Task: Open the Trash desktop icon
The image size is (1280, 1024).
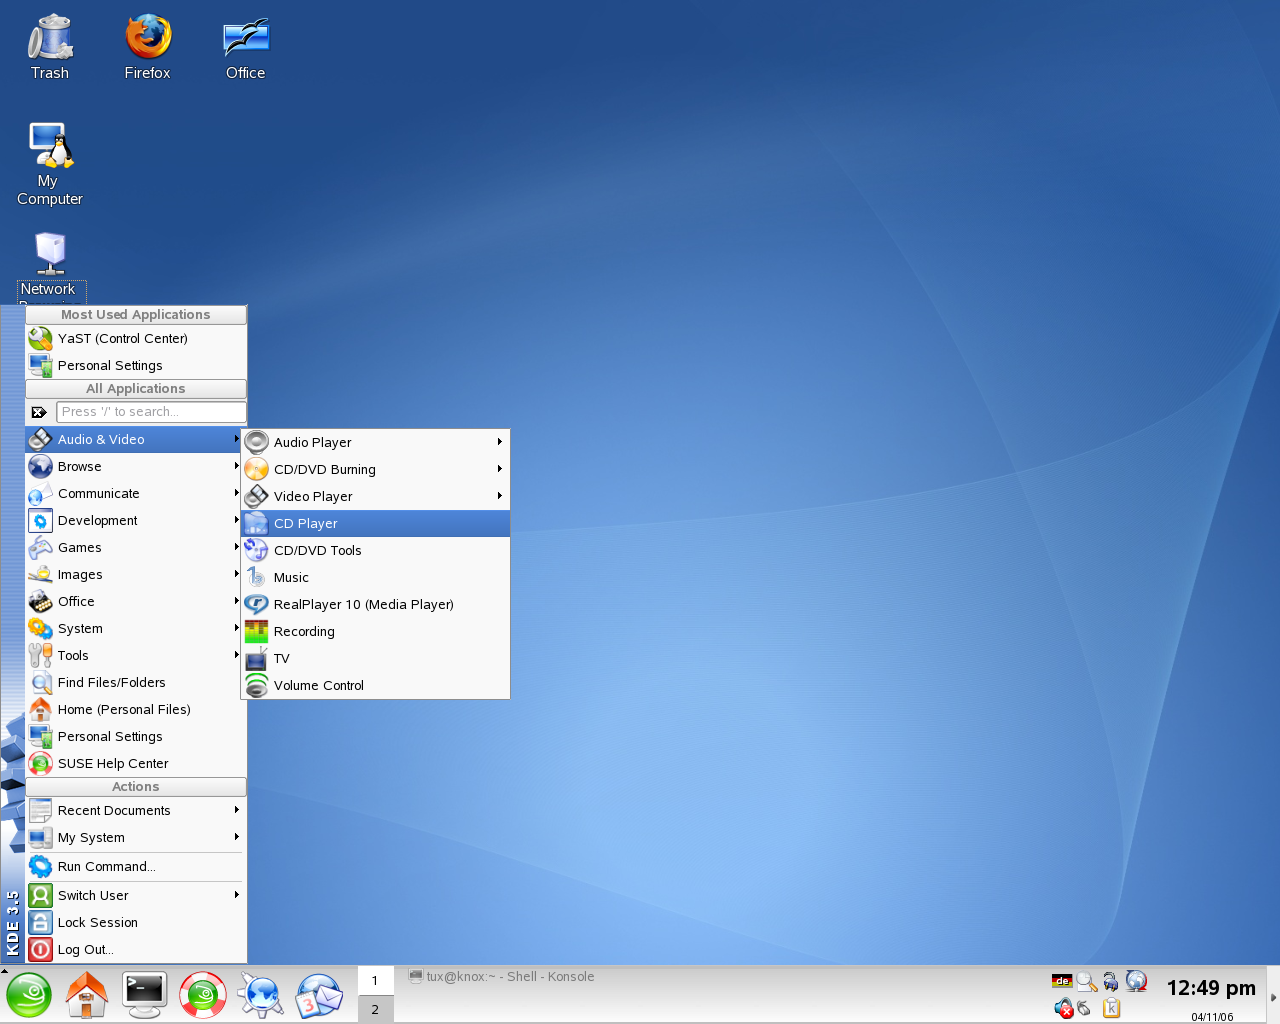Action: click(x=50, y=47)
